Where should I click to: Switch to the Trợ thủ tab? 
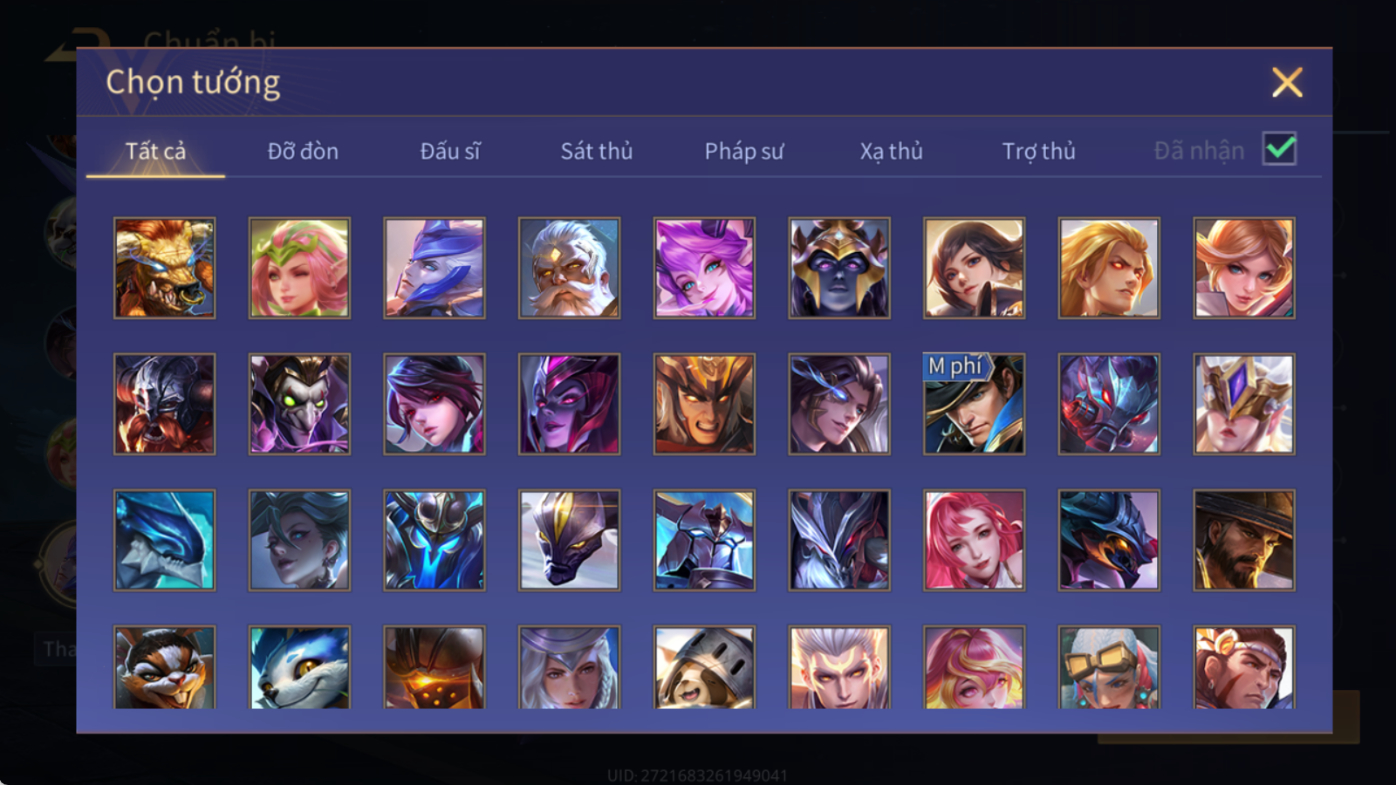click(1039, 151)
